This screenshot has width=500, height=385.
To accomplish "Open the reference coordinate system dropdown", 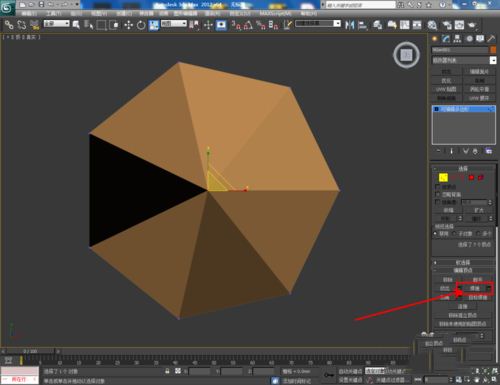I will [x=174, y=24].
